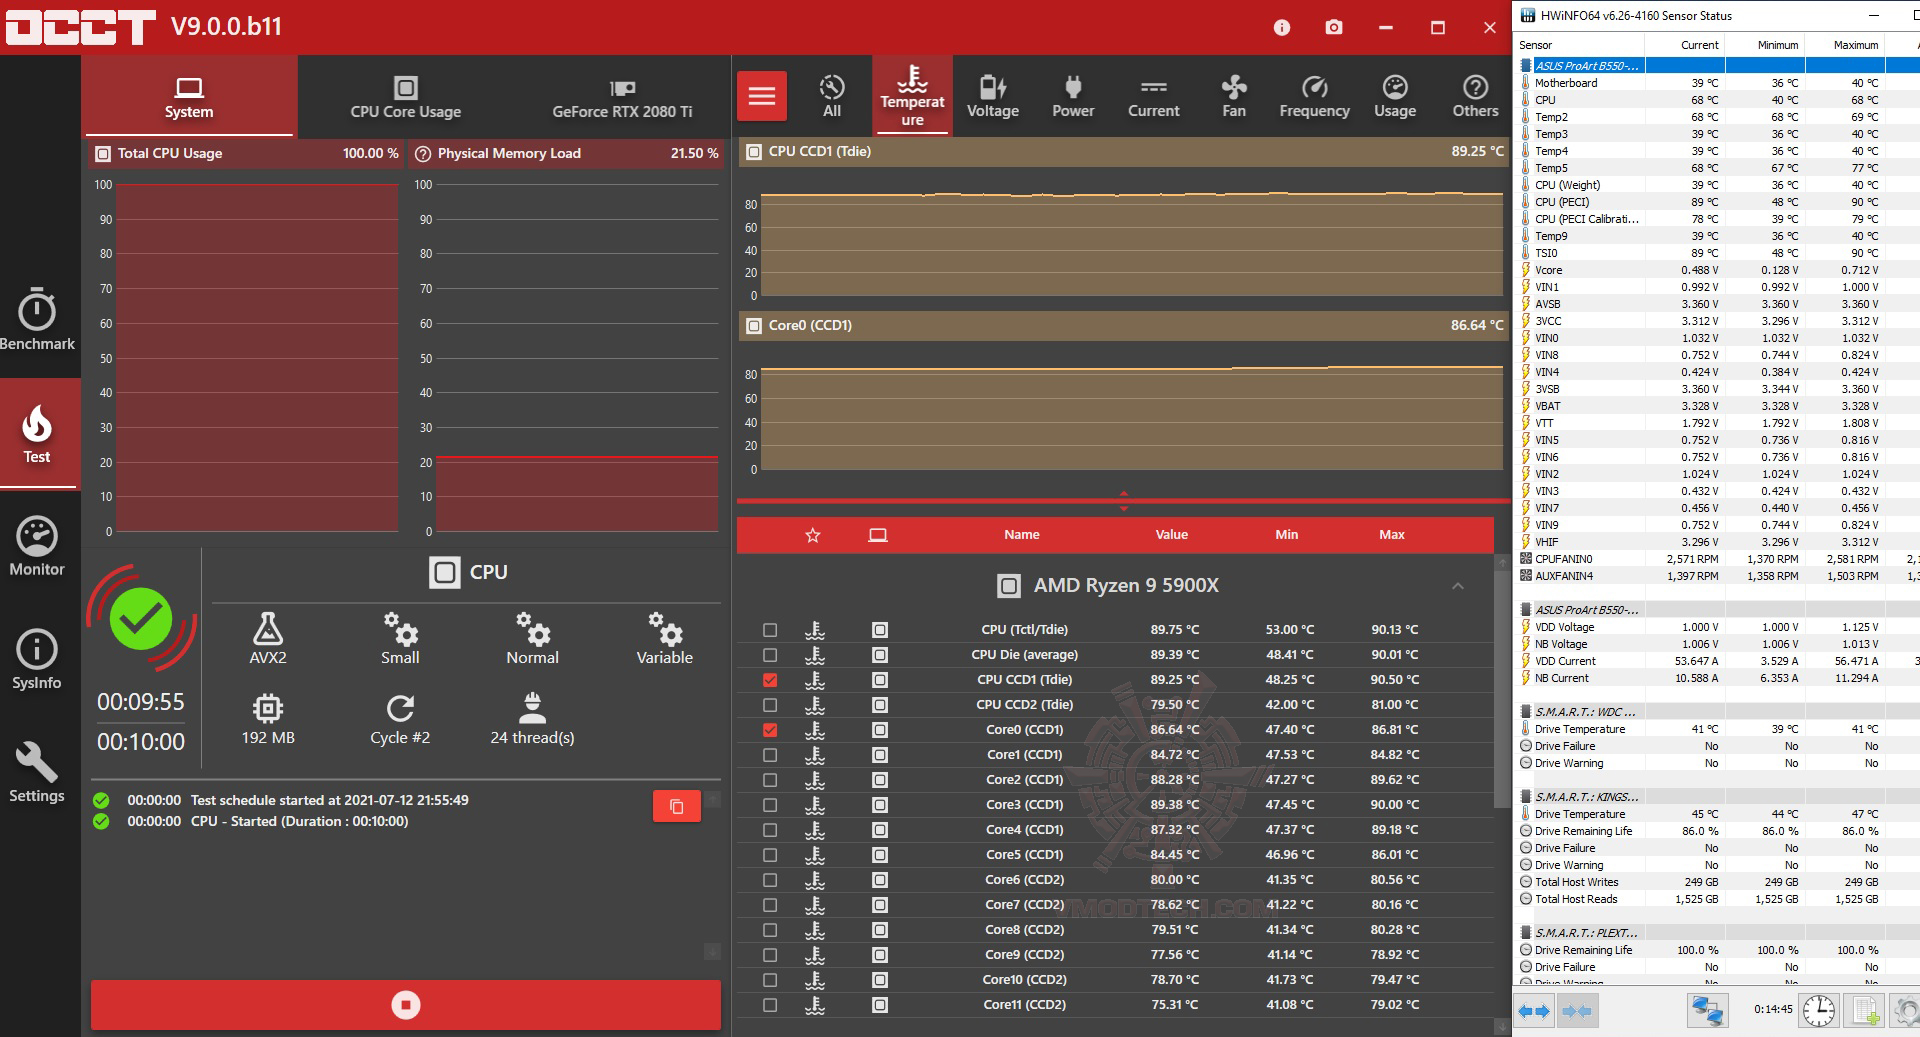Viewport: 1920px width, 1037px height.
Task: Uncheck the CPU CCD1 (Tdie) checkbox
Action: (x=770, y=680)
